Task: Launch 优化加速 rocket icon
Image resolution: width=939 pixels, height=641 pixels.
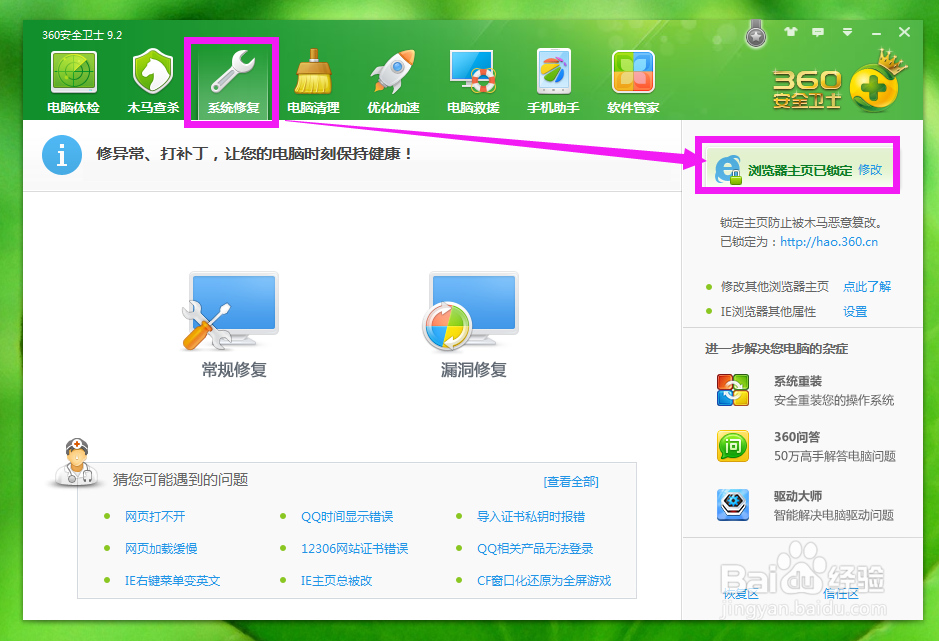Action: [x=393, y=71]
